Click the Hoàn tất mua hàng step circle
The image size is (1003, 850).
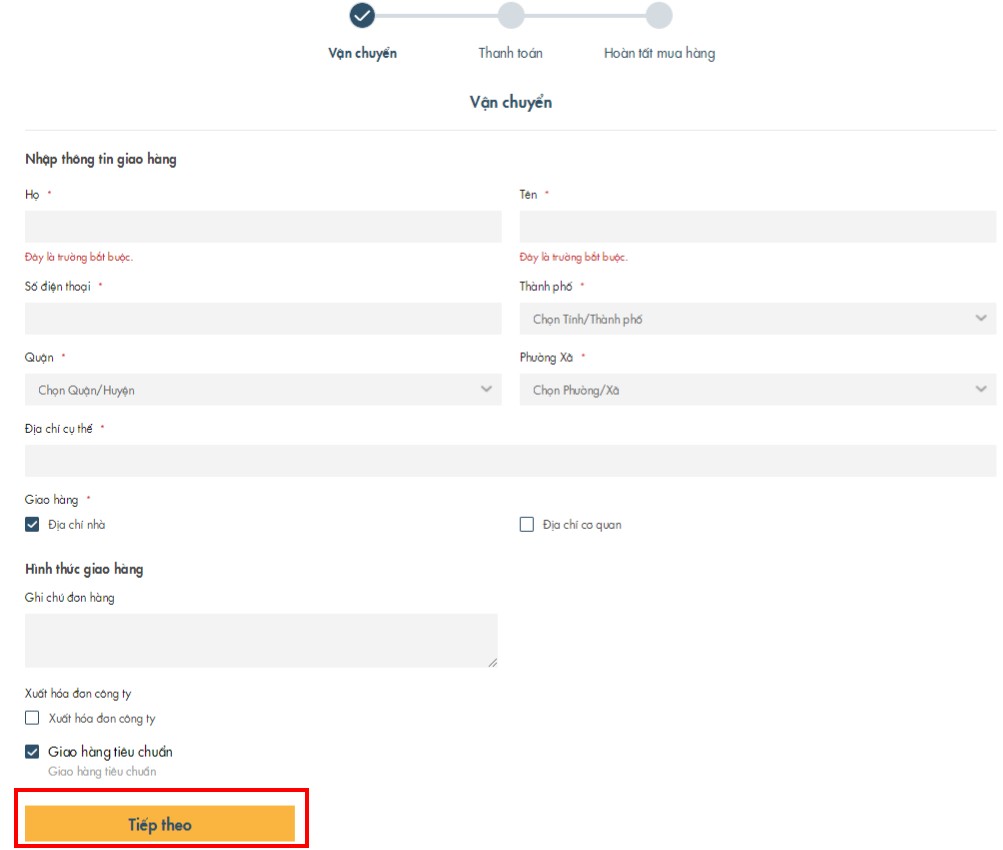click(x=659, y=15)
